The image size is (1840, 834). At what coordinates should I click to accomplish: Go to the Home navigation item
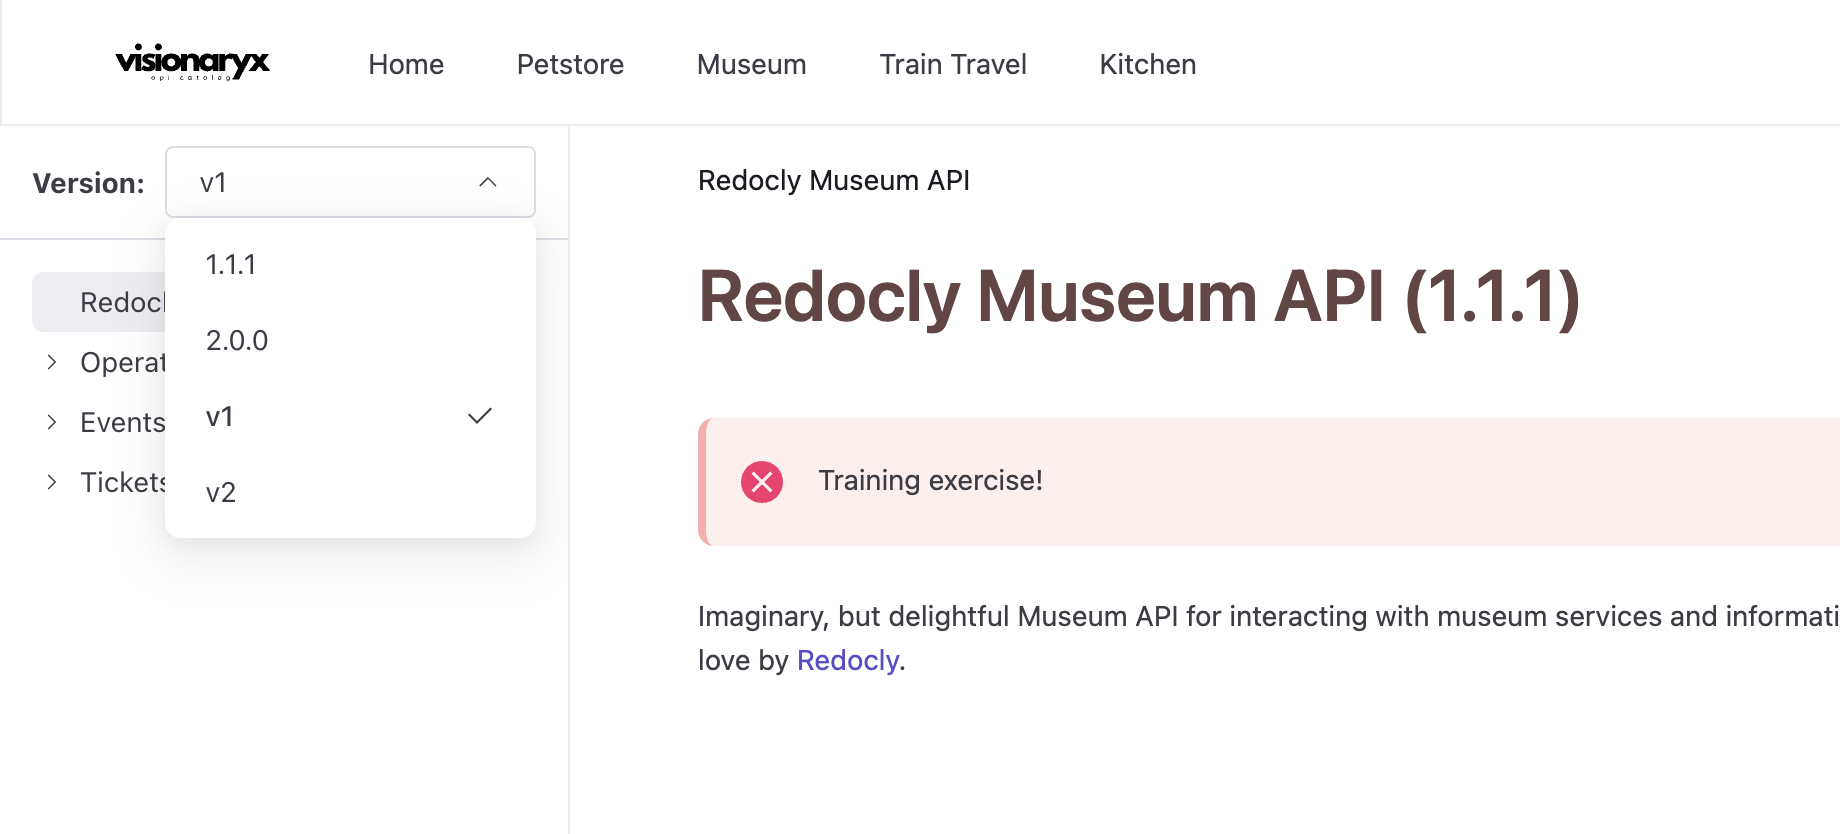tap(405, 64)
